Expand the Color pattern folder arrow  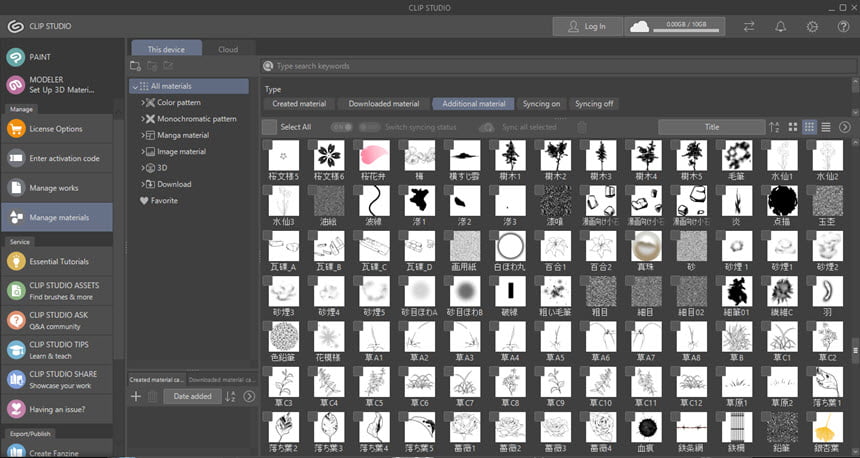[143, 103]
